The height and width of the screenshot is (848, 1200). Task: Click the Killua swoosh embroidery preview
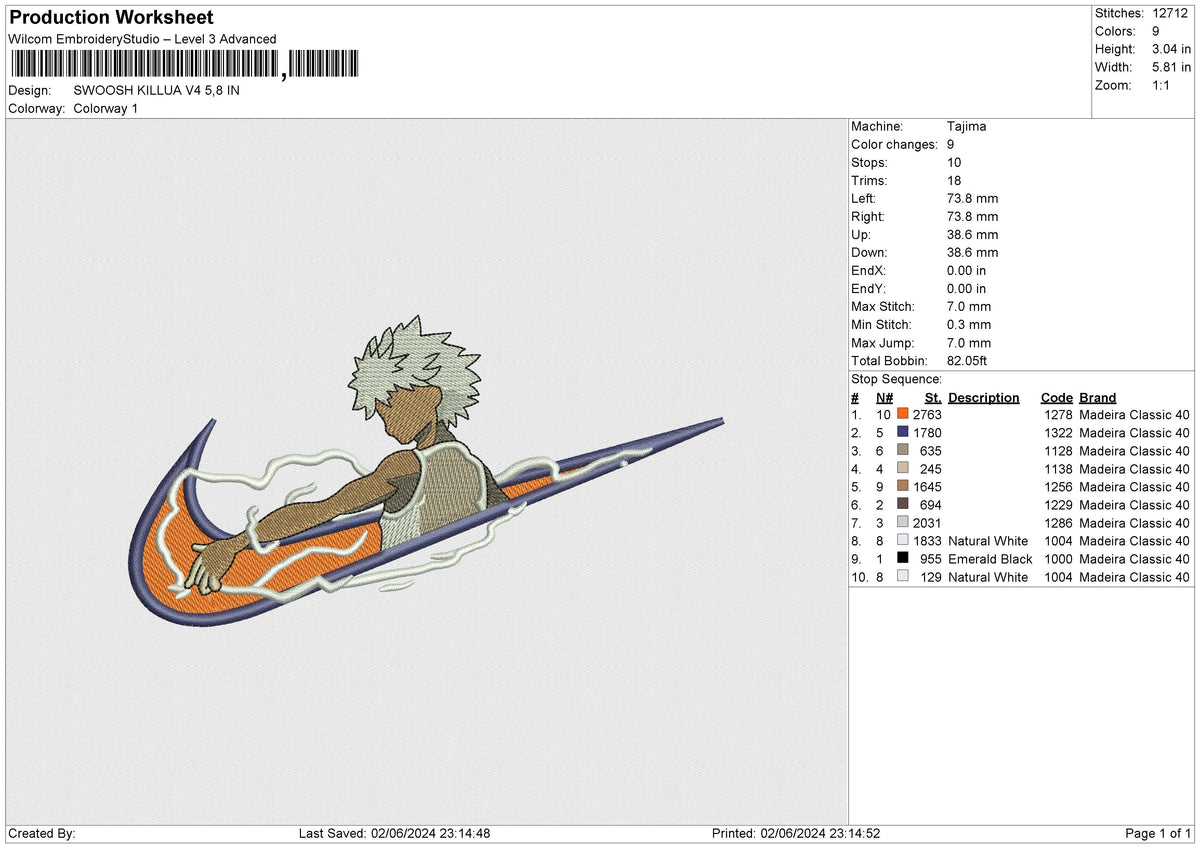[420, 470]
